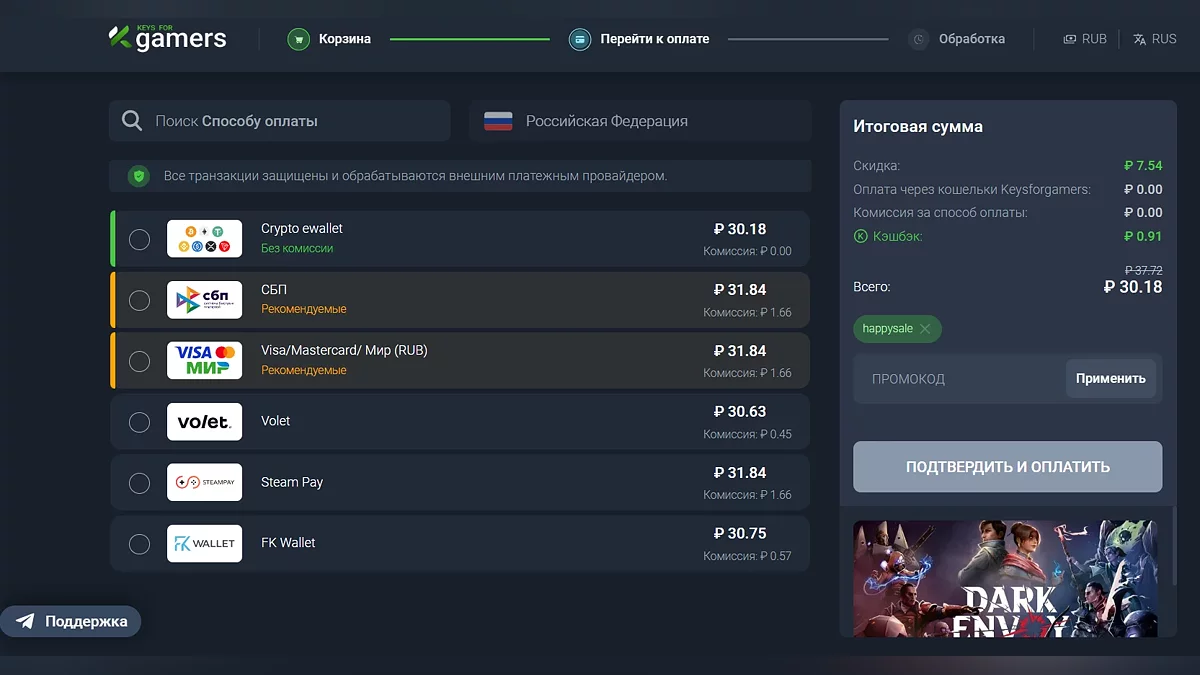Select the Crypto ewallet radio button

pos(140,239)
